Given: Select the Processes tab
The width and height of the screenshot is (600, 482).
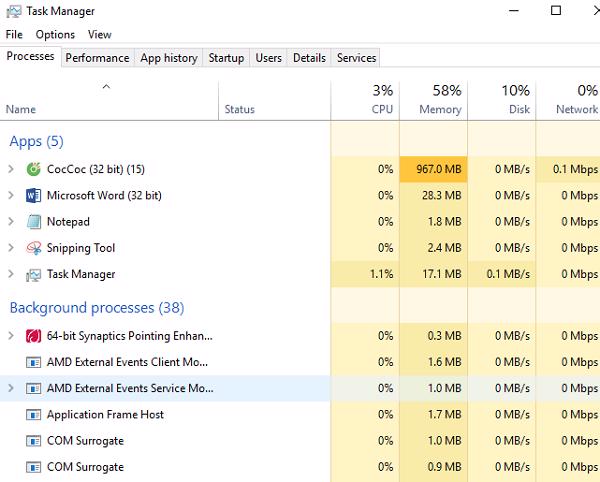Looking at the screenshot, I should pos(30,56).
